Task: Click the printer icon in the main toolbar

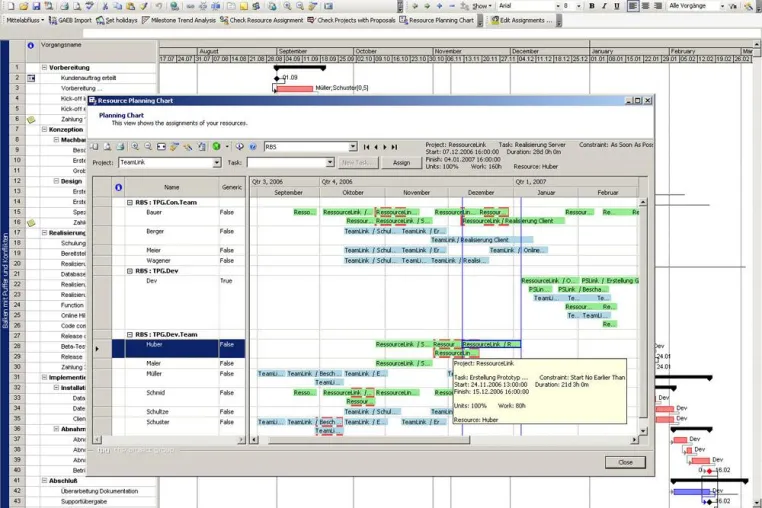Action: click(64, 6)
